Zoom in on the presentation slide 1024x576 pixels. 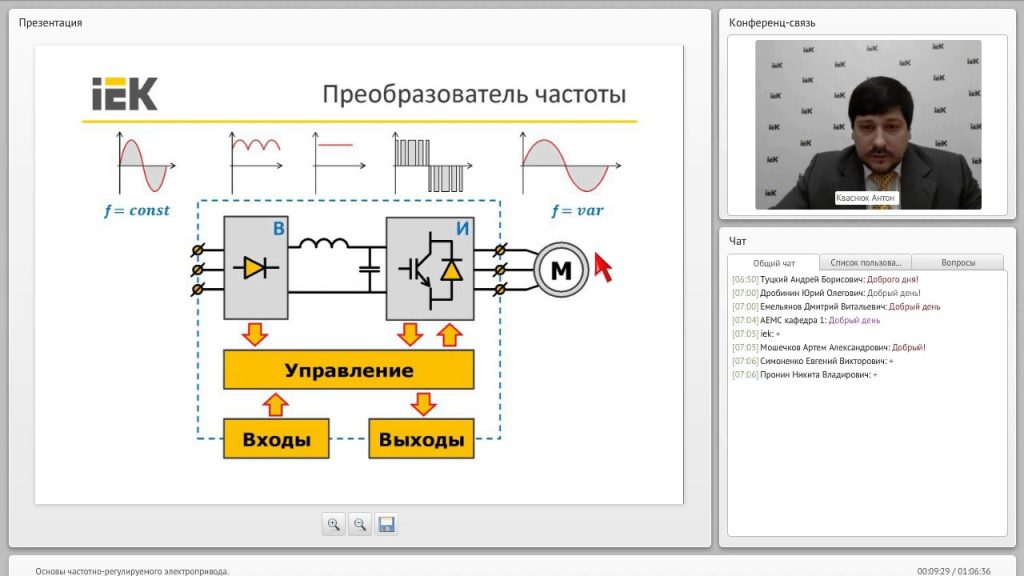334,524
